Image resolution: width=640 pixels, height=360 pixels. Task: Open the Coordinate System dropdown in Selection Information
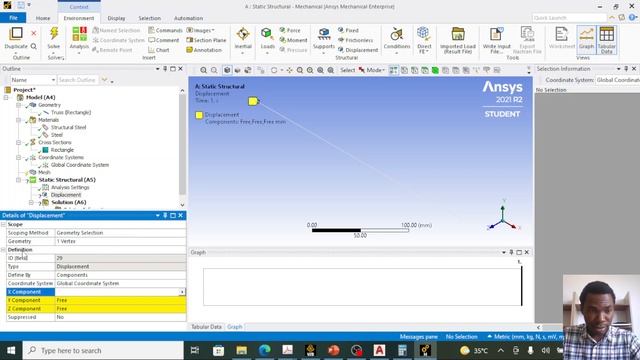pyautogui.click(x=617, y=80)
